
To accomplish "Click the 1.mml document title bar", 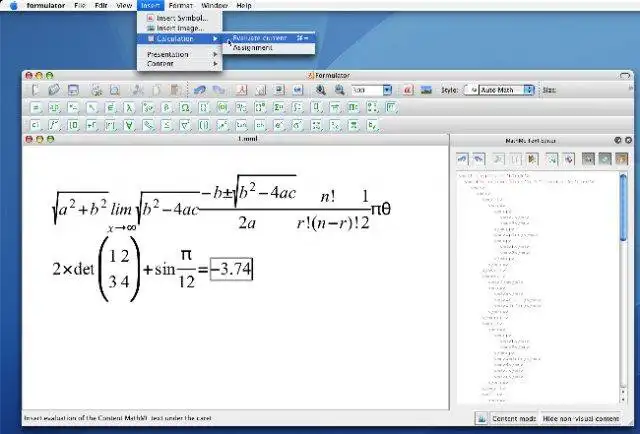I will coord(236,139).
